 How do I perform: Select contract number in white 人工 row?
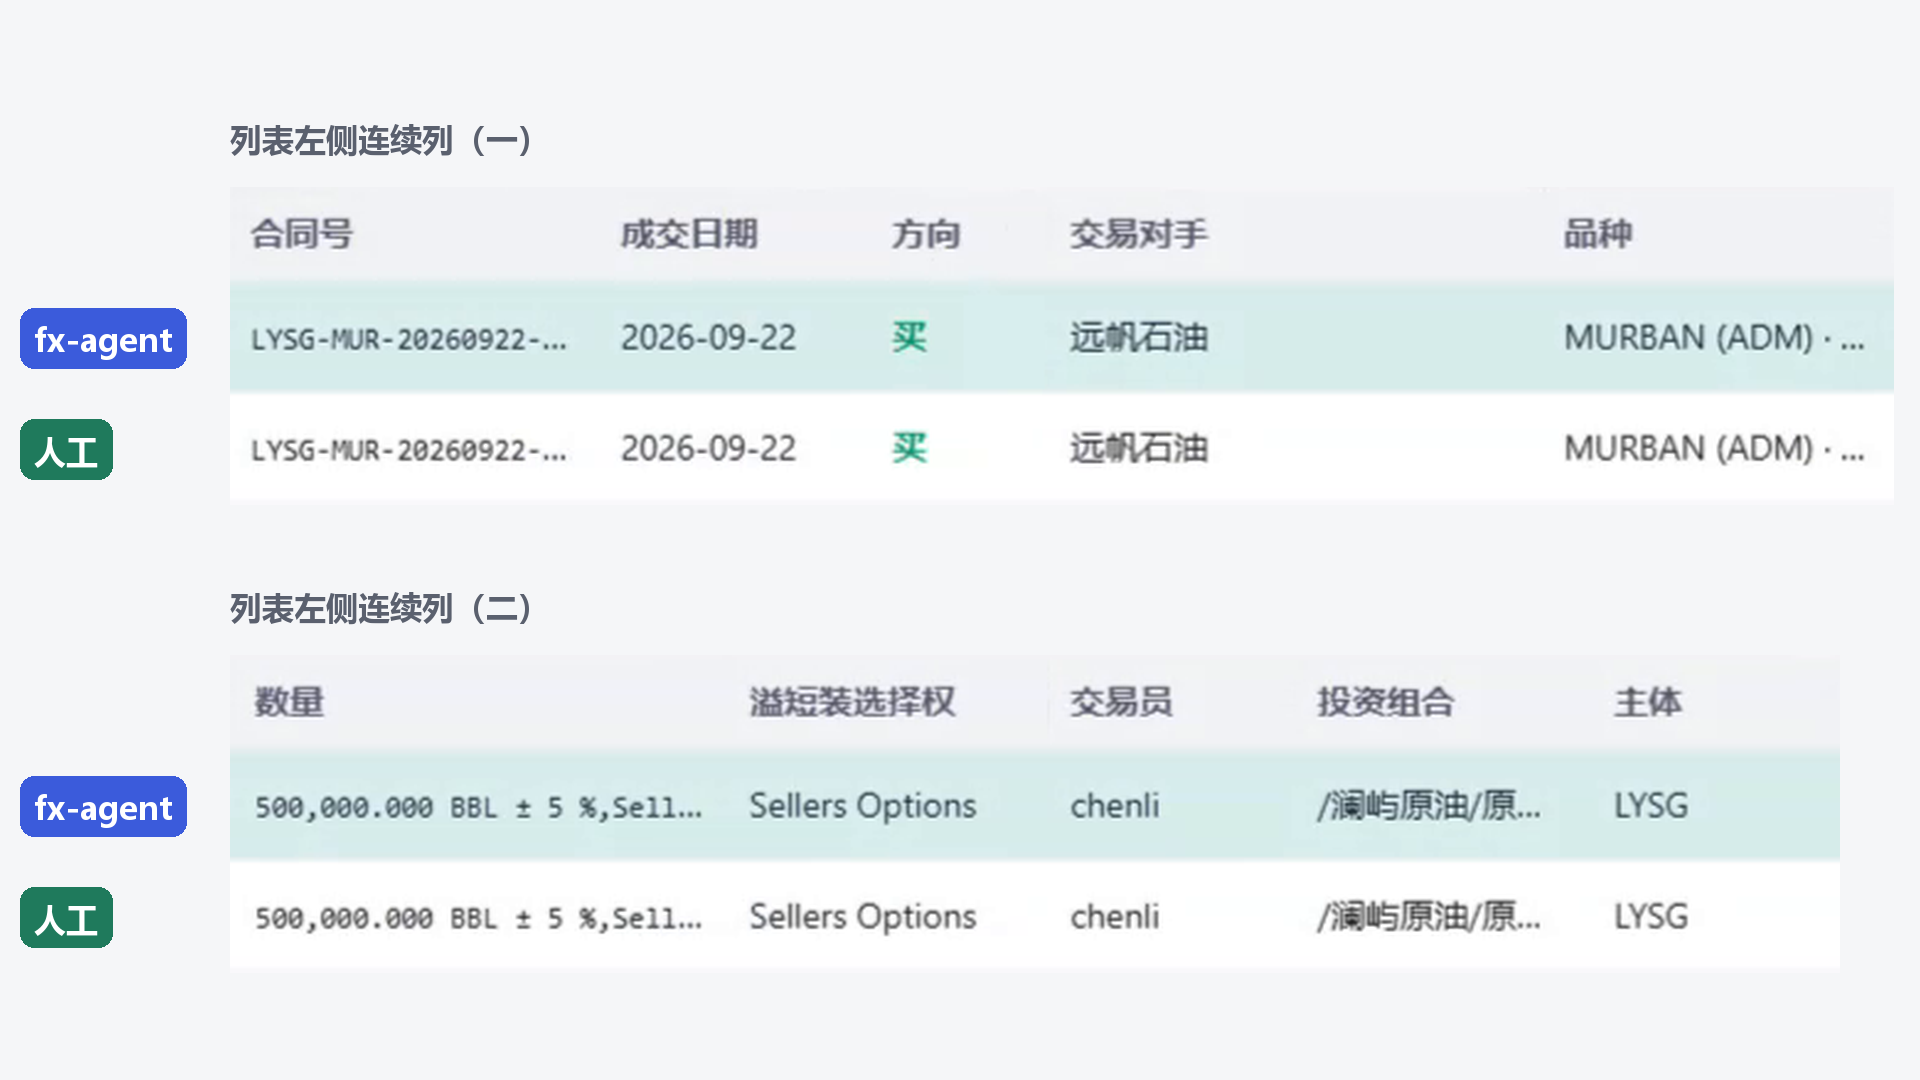(x=409, y=451)
